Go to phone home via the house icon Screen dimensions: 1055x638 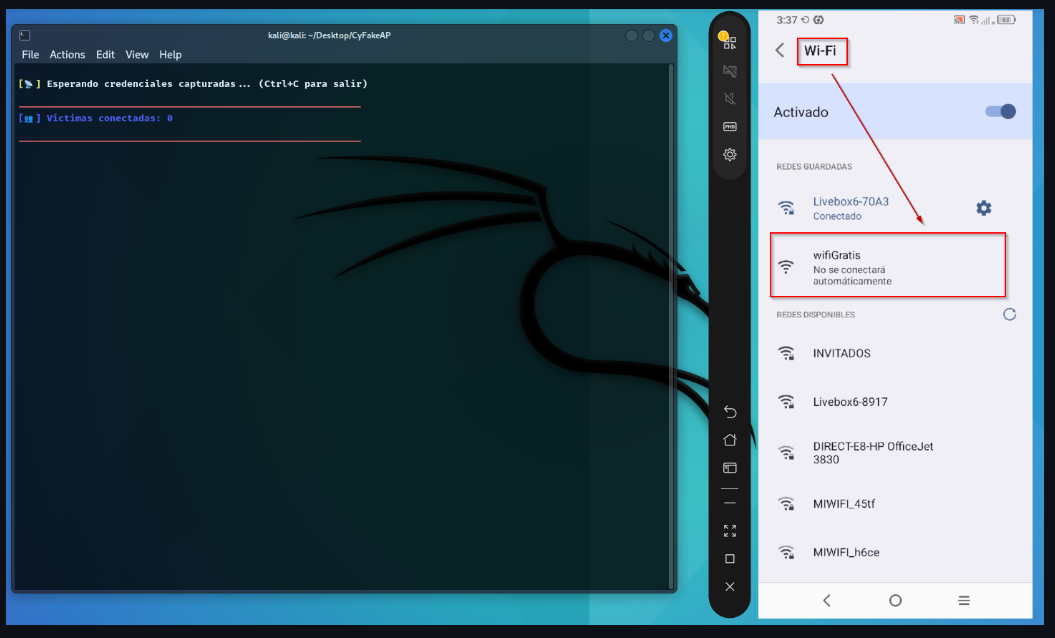[x=730, y=439]
